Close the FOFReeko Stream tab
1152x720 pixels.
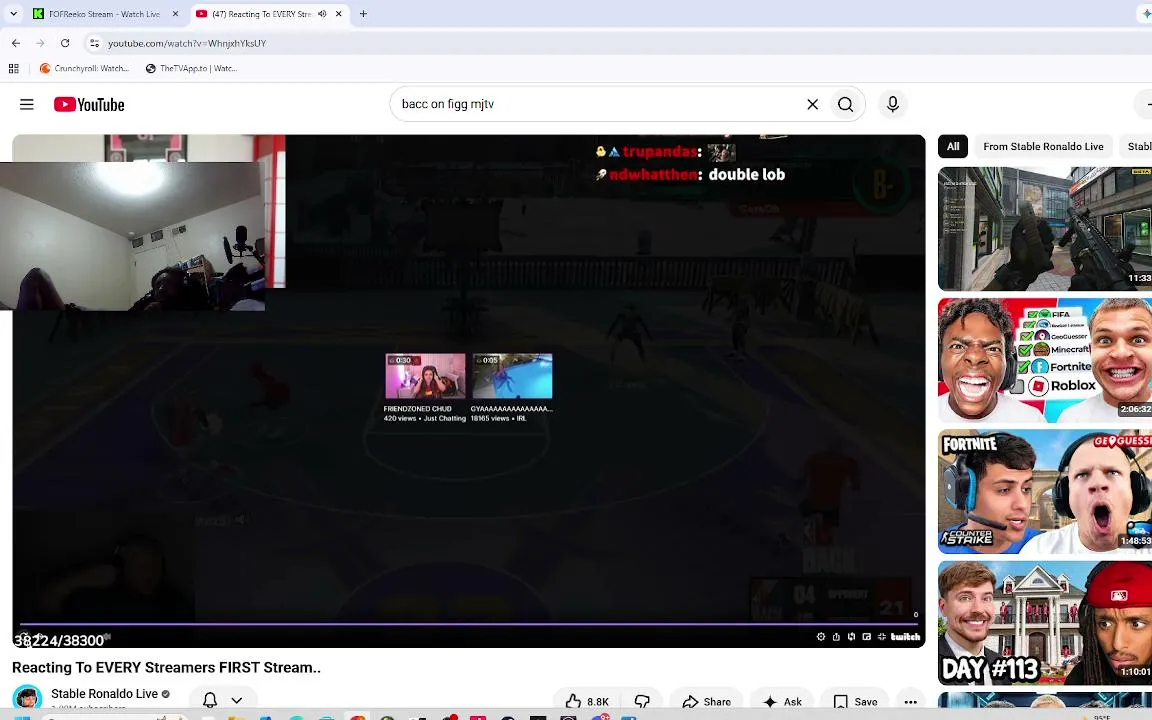[175, 14]
